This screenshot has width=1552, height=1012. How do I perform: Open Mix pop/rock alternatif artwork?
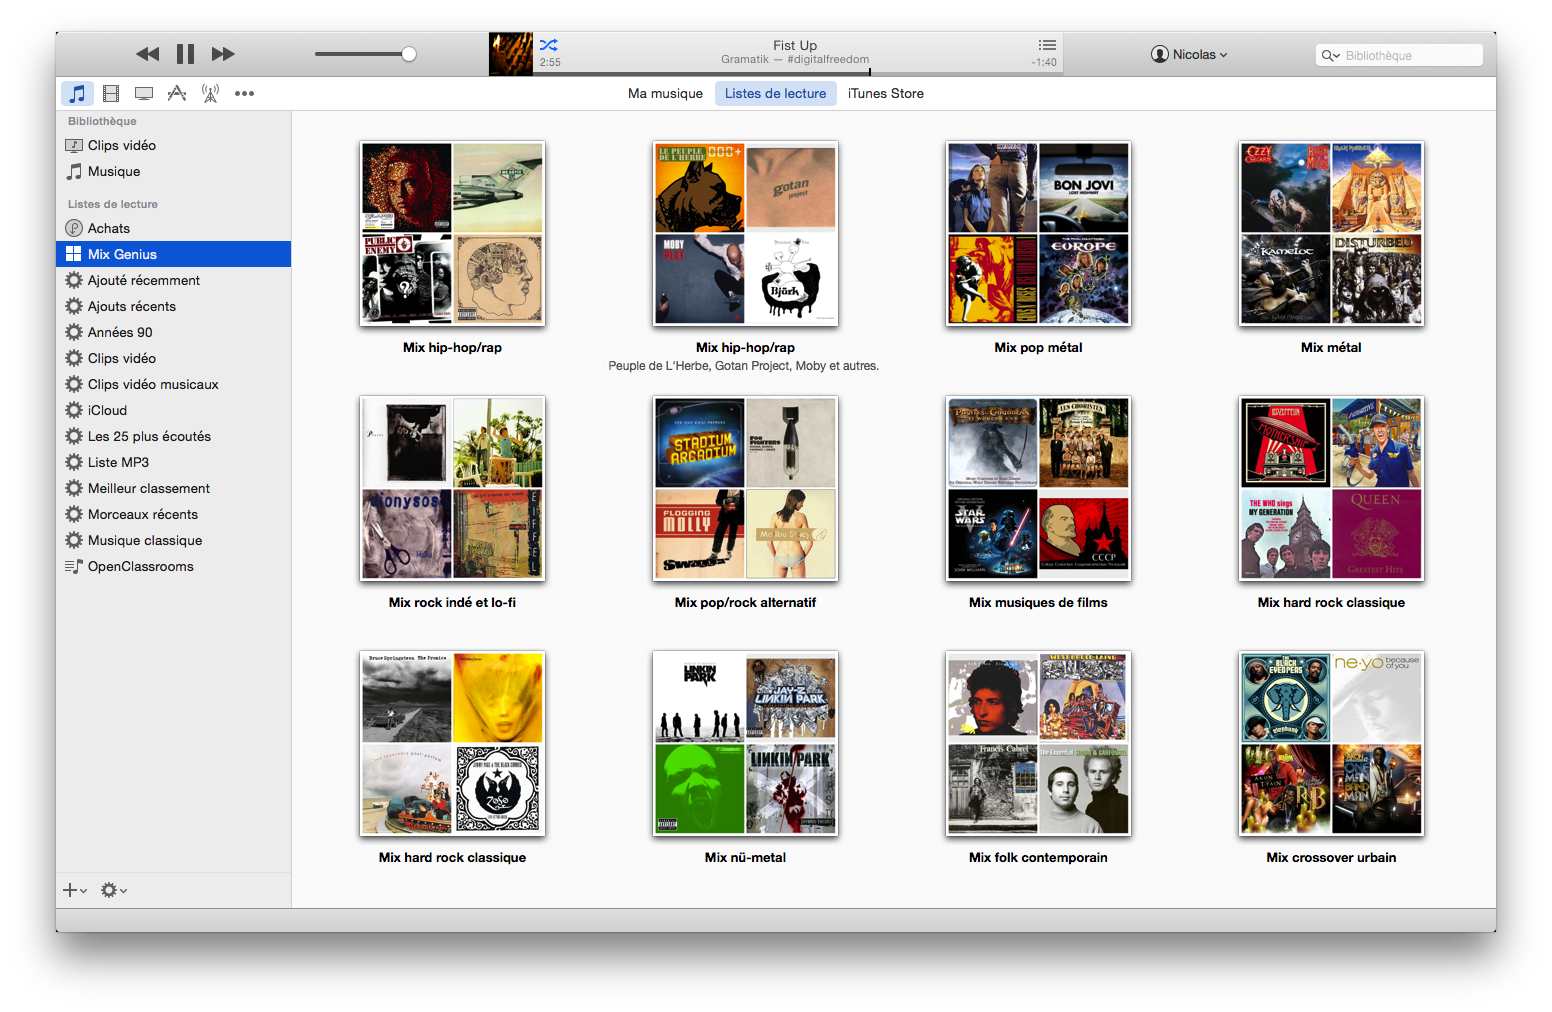(x=745, y=488)
